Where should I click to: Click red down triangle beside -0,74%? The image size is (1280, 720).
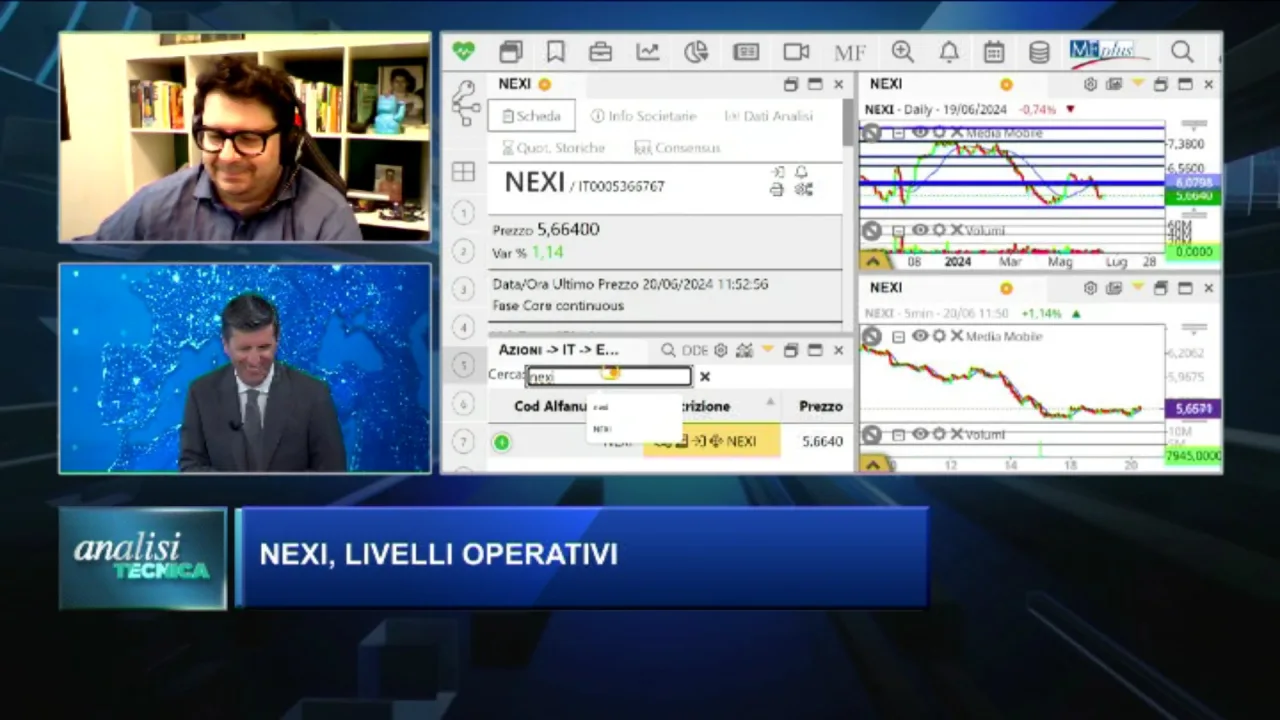click(1070, 109)
